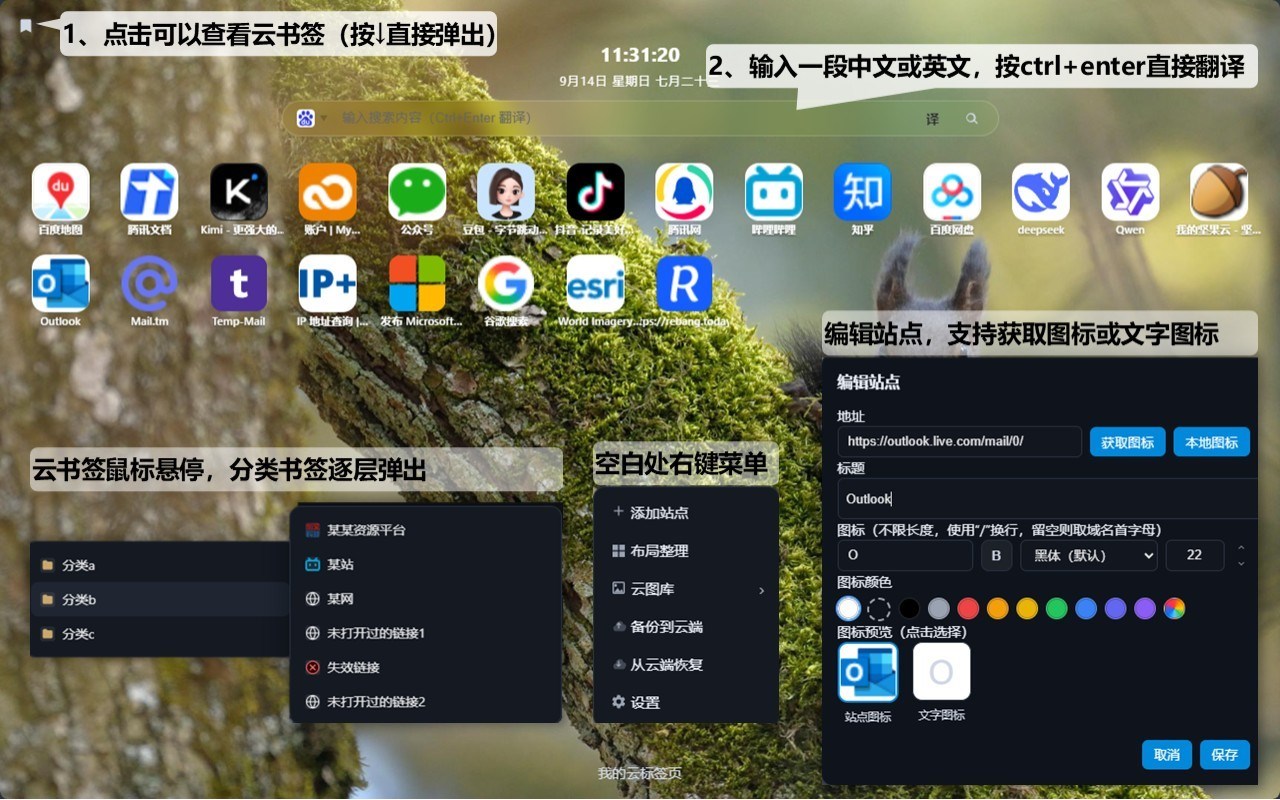
Task: Select the white icon color swatch
Action: 848,608
